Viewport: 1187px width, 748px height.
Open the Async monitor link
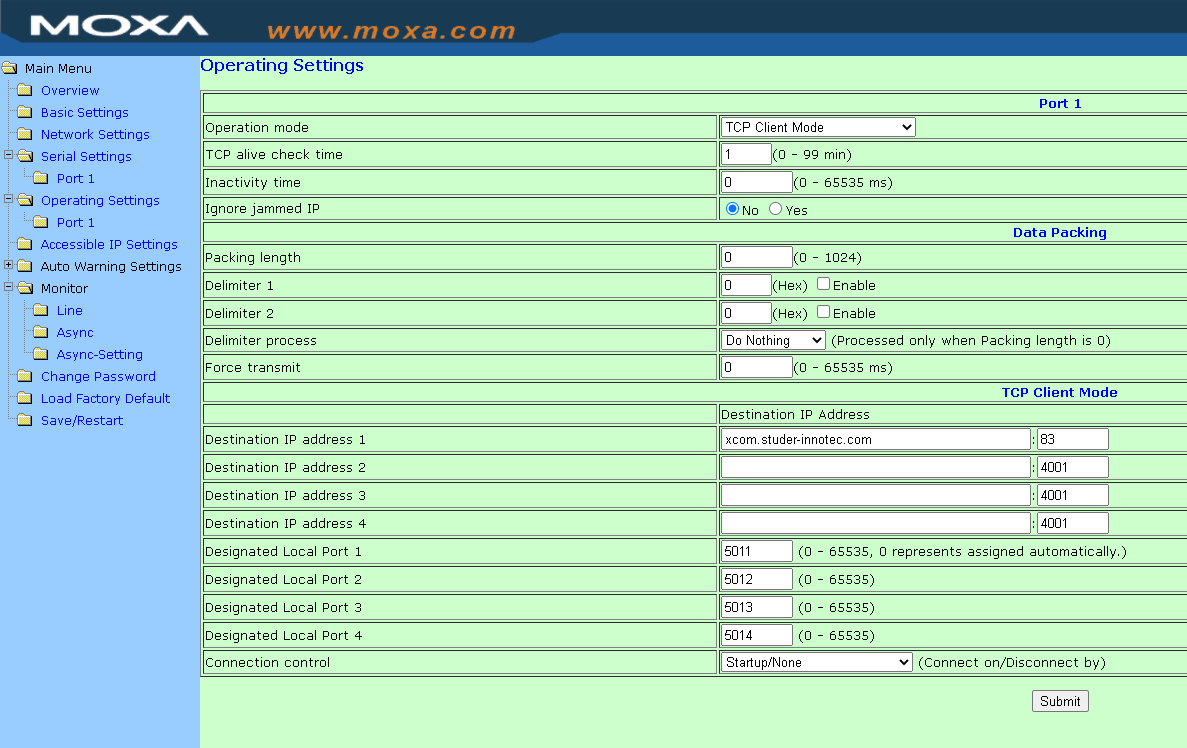click(x=75, y=332)
